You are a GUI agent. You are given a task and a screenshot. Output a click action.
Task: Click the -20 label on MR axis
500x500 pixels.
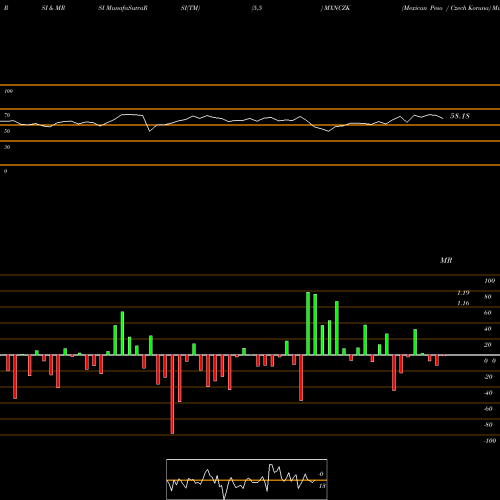(x=488, y=377)
